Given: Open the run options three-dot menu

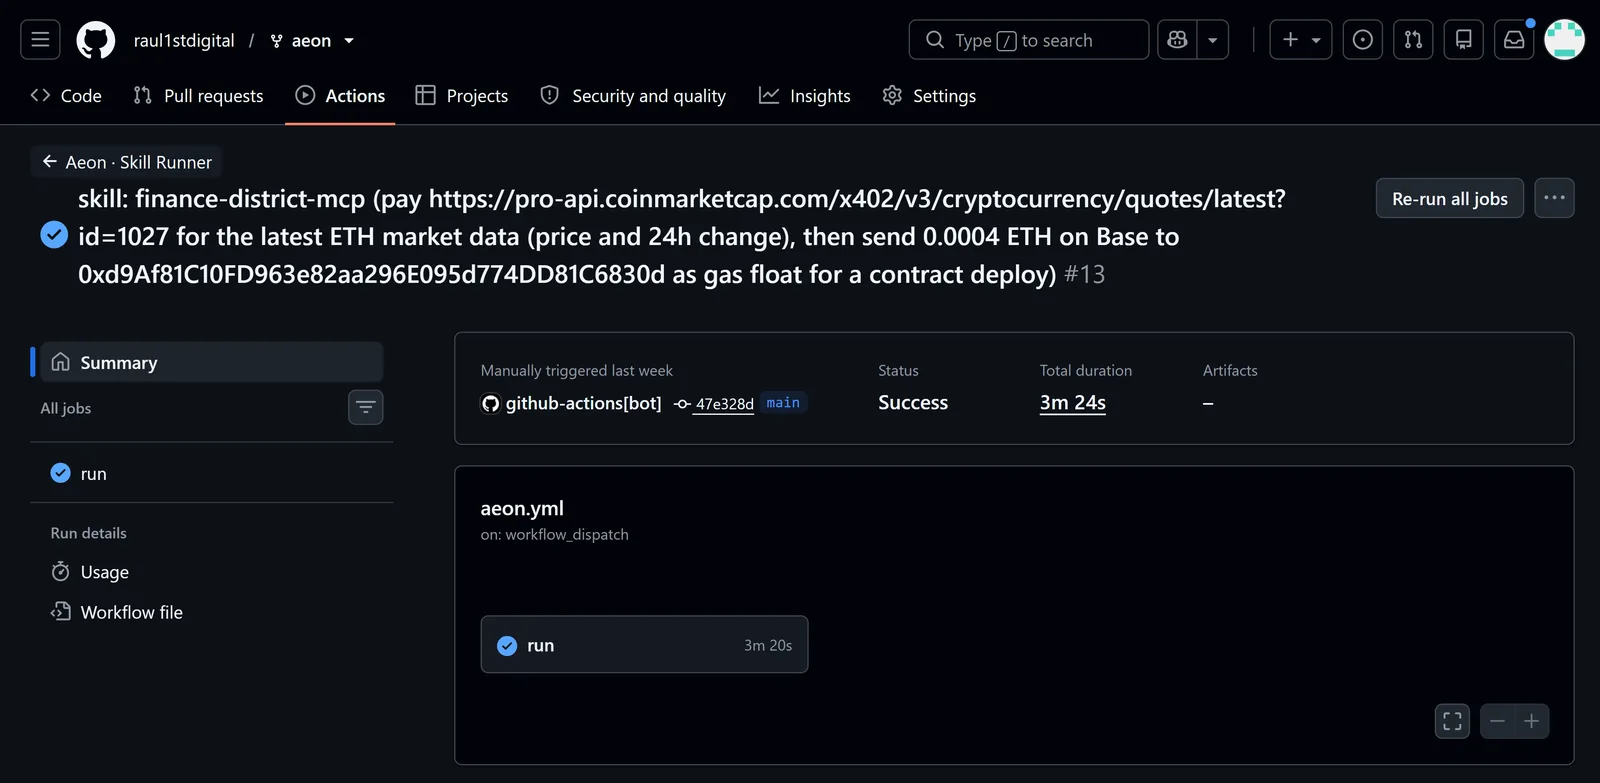Looking at the screenshot, I should click(x=1554, y=198).
